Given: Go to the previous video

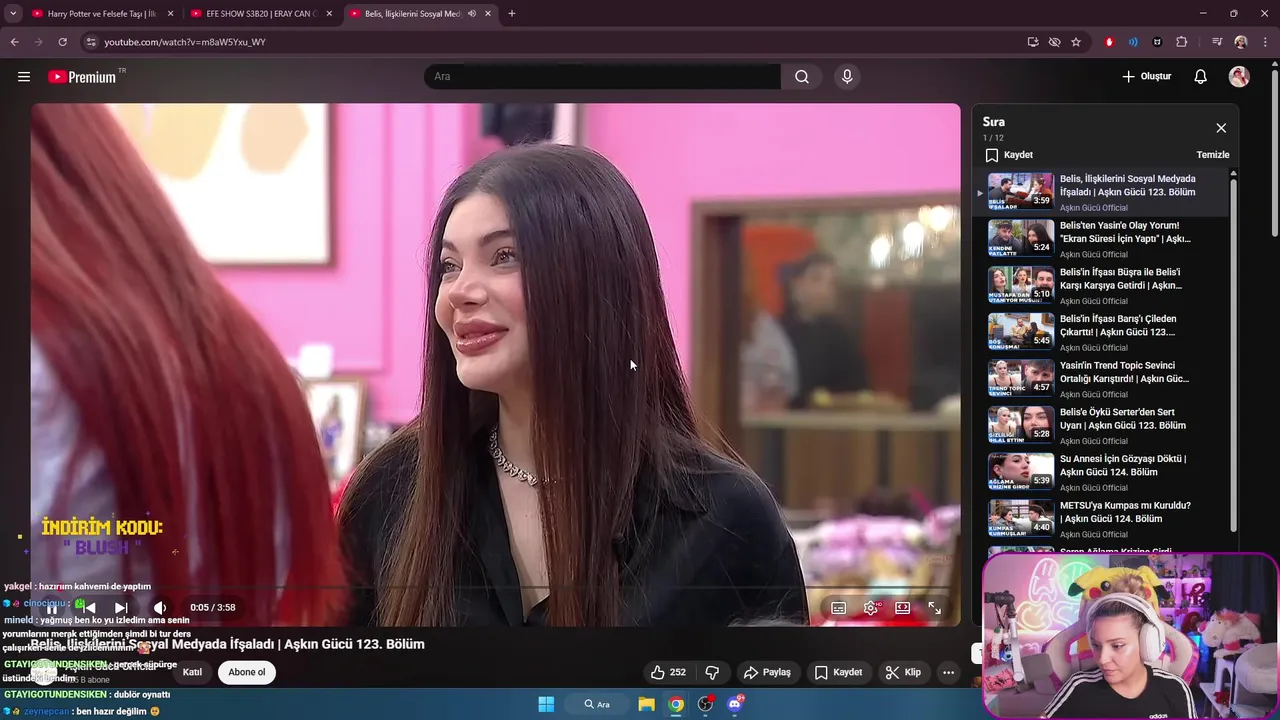Looking at the screenshot, I should pos(89,608).
